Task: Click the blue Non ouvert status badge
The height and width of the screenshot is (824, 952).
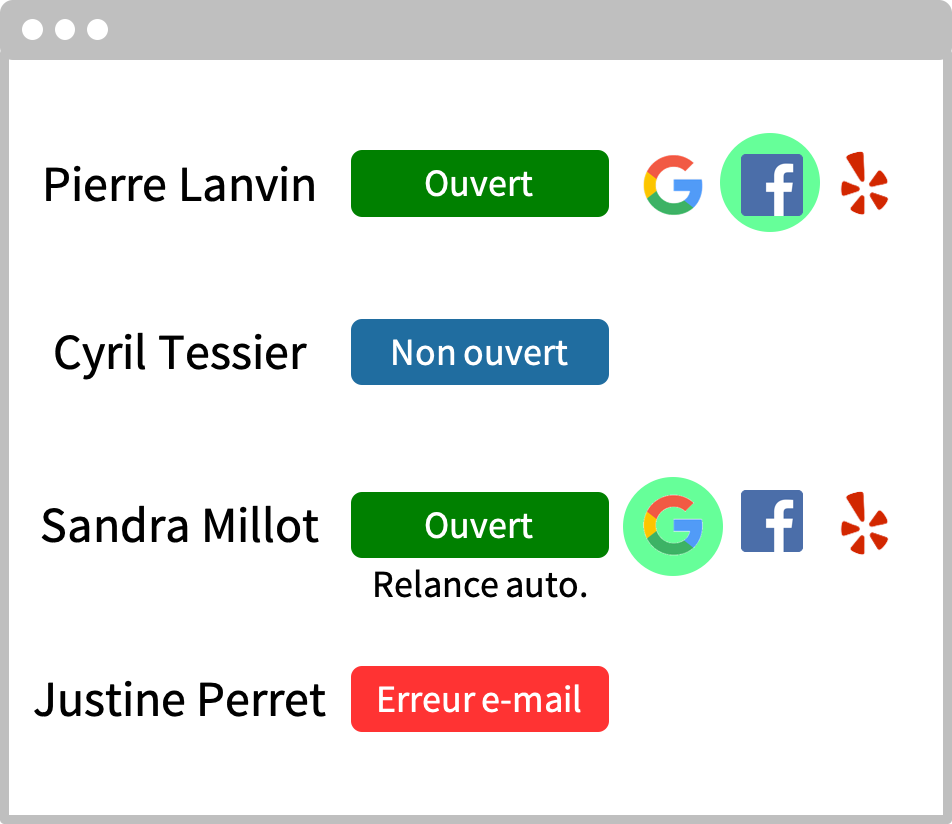Action: (480, 352)
